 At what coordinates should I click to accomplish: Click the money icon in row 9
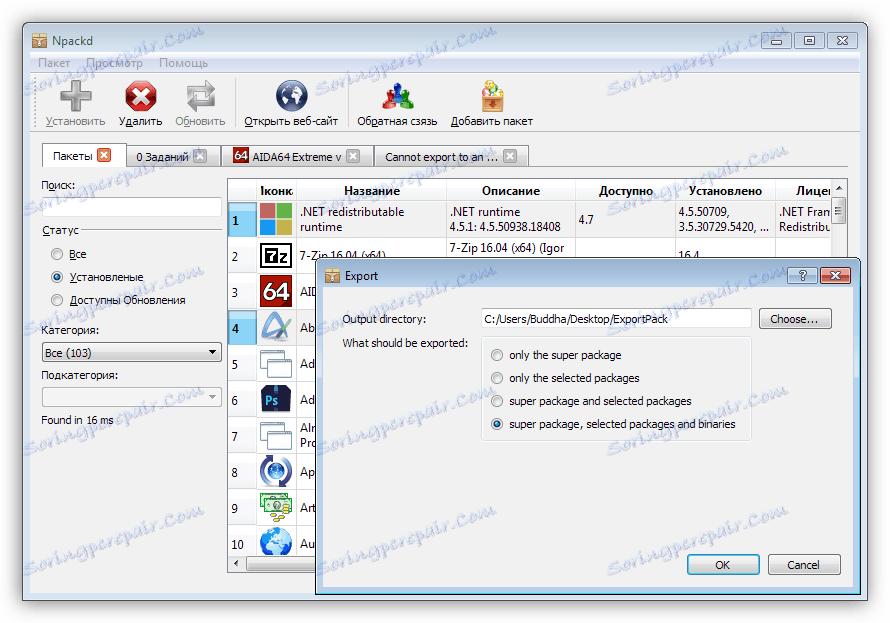276,507
